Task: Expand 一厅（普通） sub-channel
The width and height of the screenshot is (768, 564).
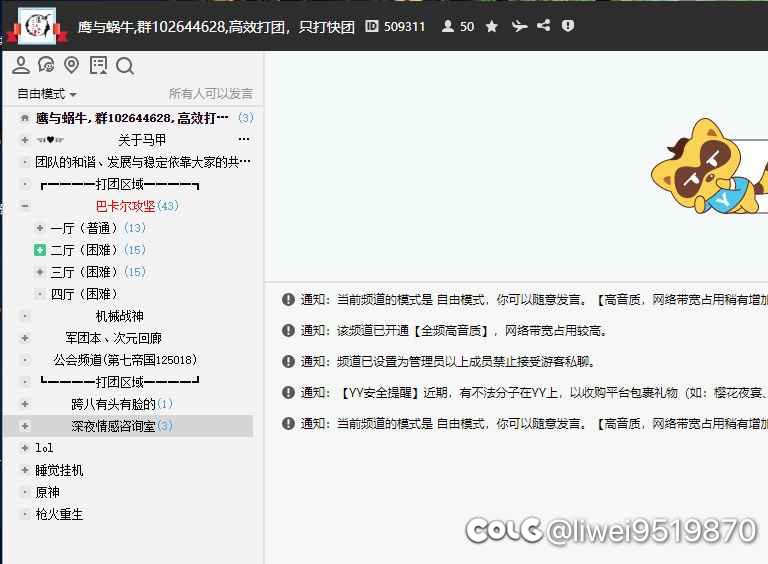Action: tap(40, 228)
